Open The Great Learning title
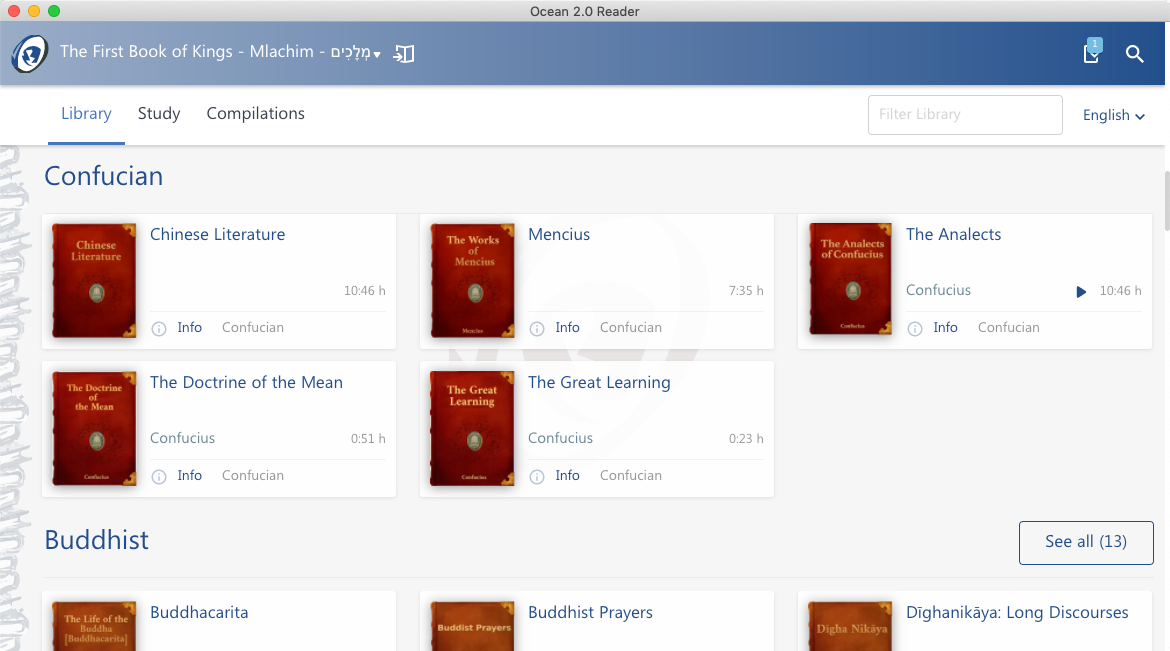 click(x=599, y=382)
